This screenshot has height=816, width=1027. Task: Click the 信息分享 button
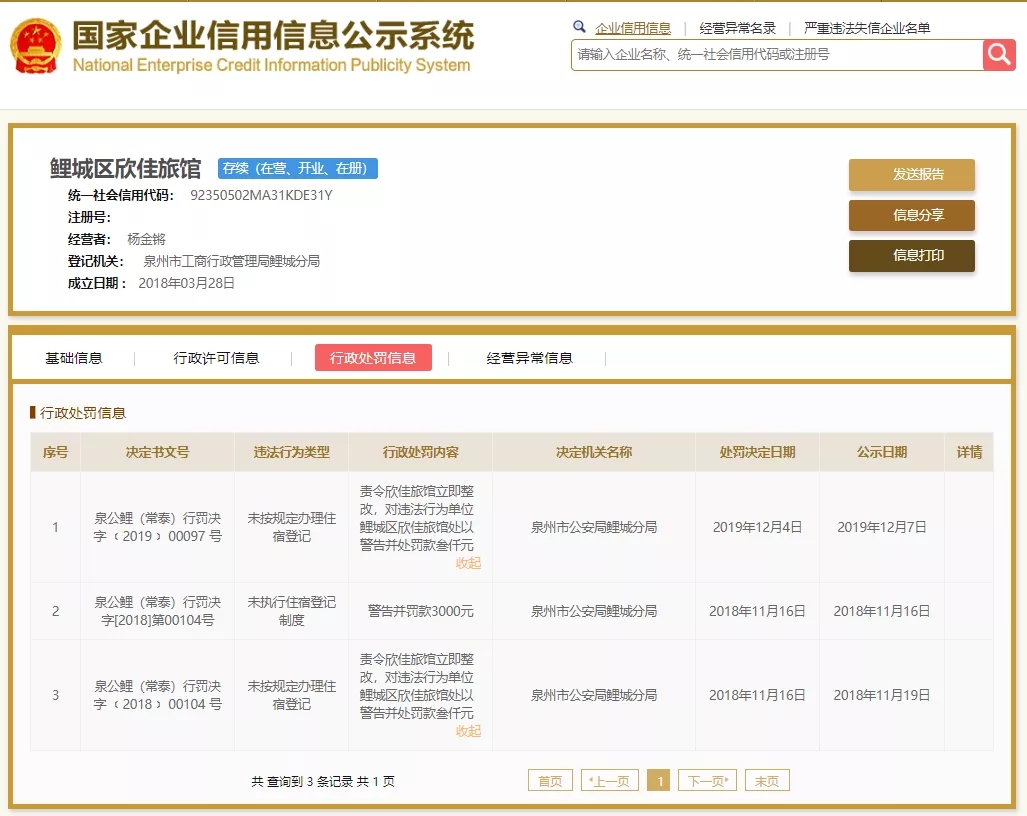click(912, 215)
